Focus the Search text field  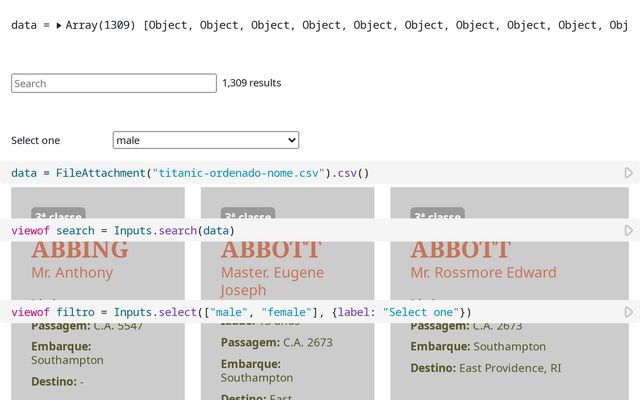114,83
